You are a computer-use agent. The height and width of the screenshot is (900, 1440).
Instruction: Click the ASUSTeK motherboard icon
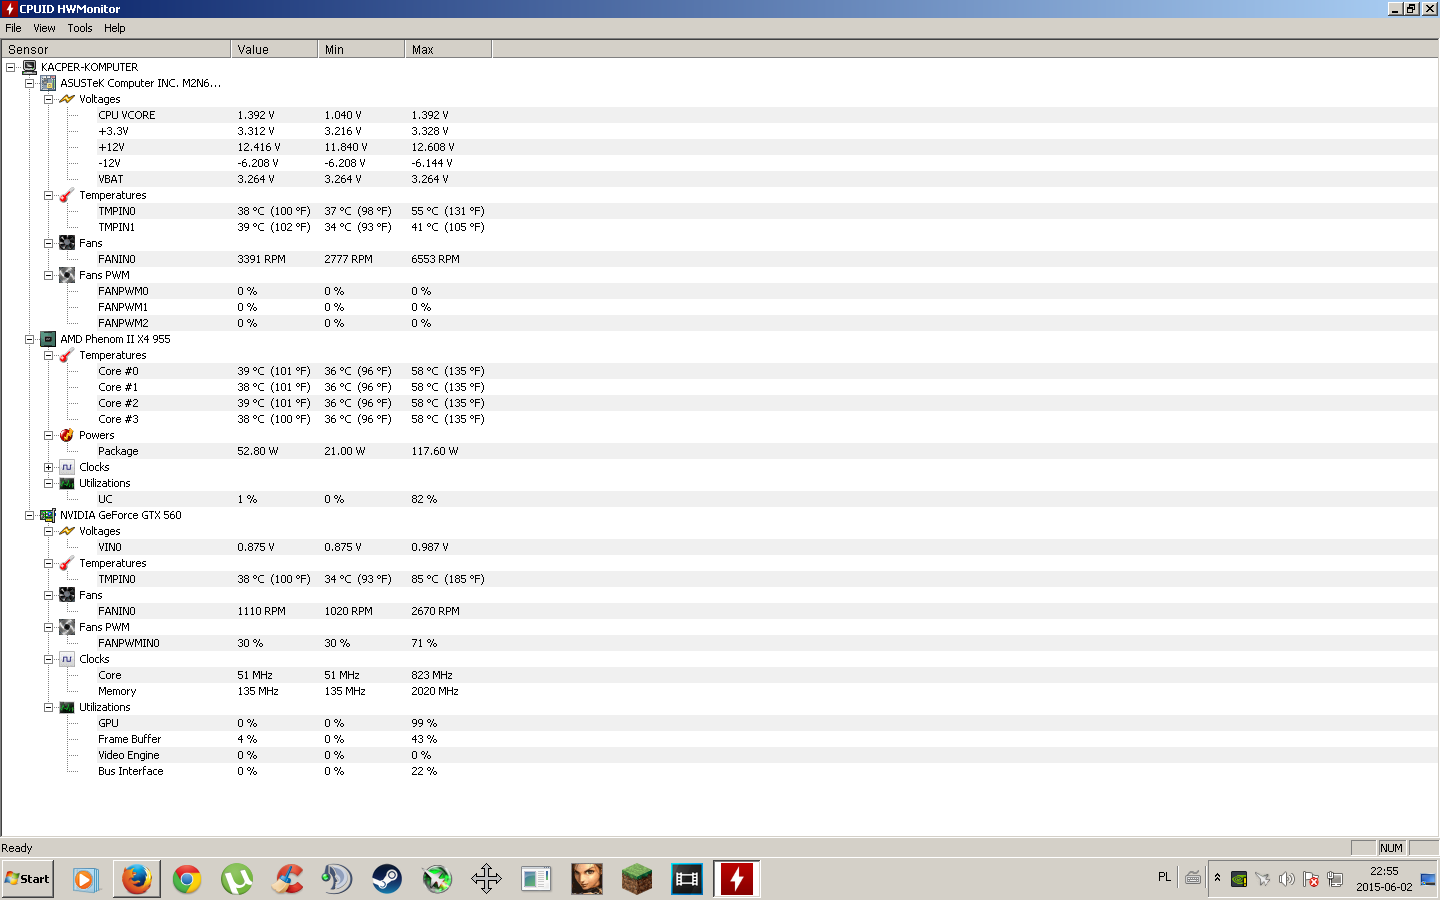48,83
